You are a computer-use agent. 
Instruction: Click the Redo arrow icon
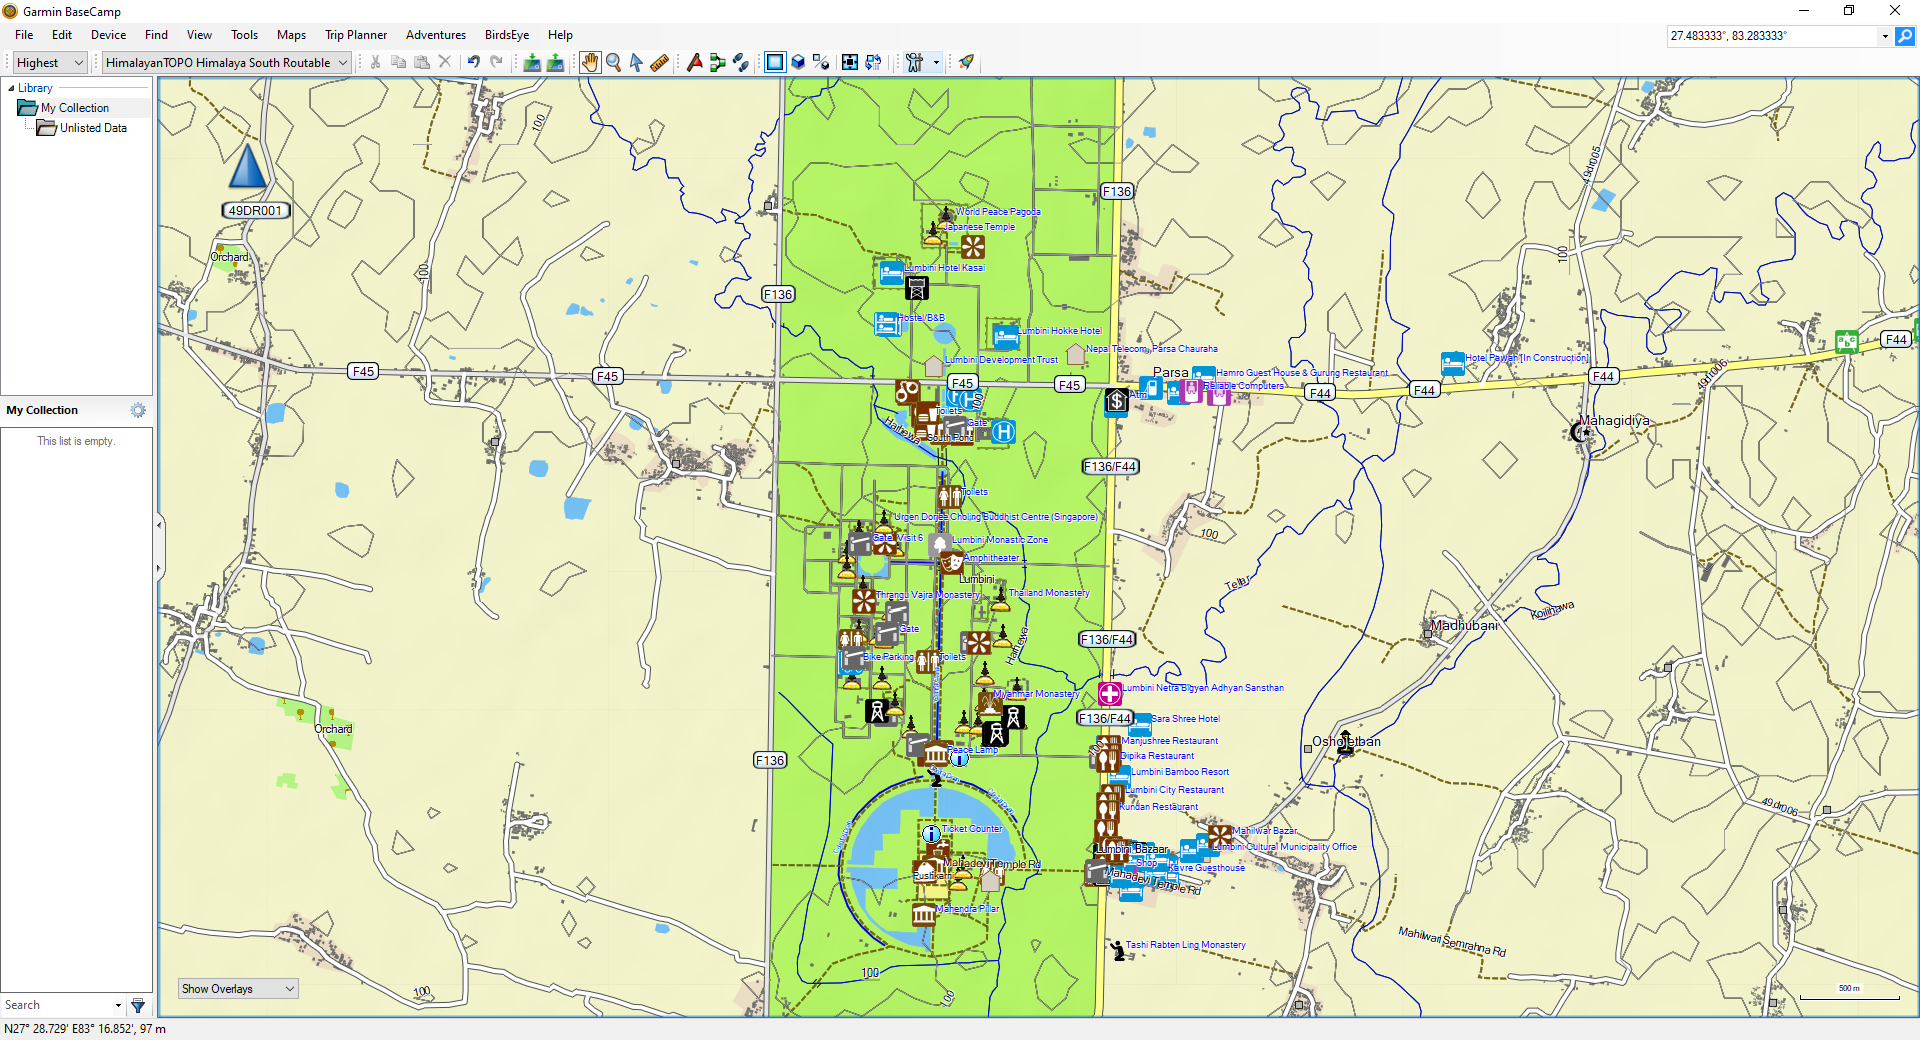497,62
